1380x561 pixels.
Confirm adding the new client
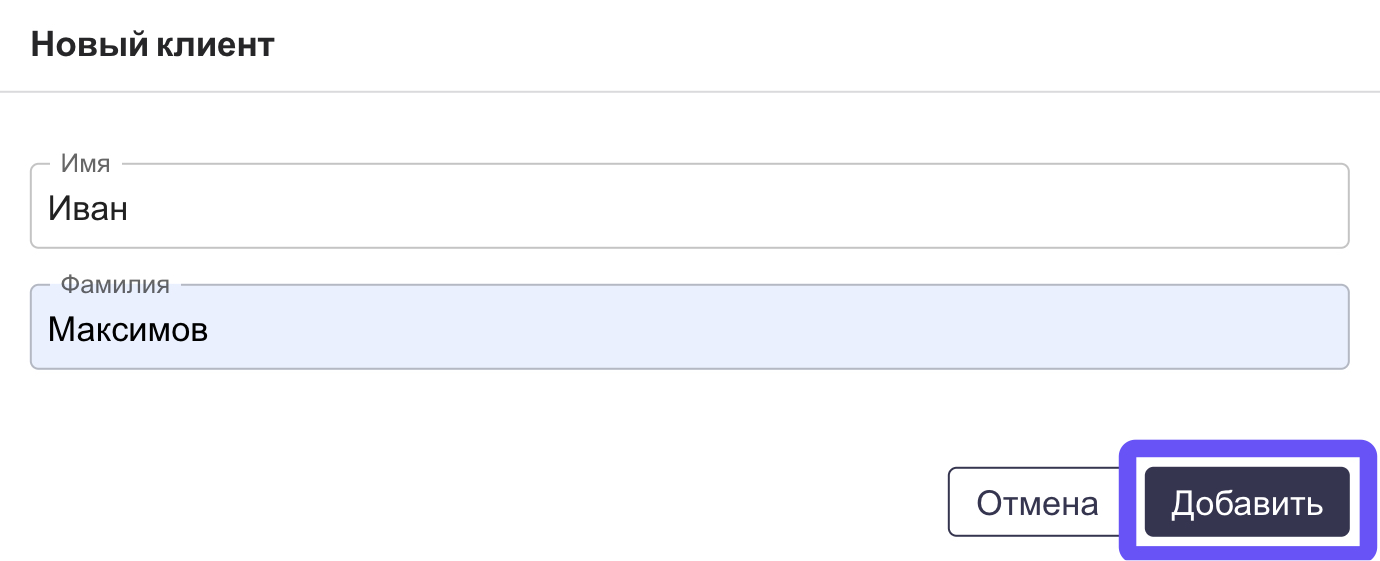1246,503
